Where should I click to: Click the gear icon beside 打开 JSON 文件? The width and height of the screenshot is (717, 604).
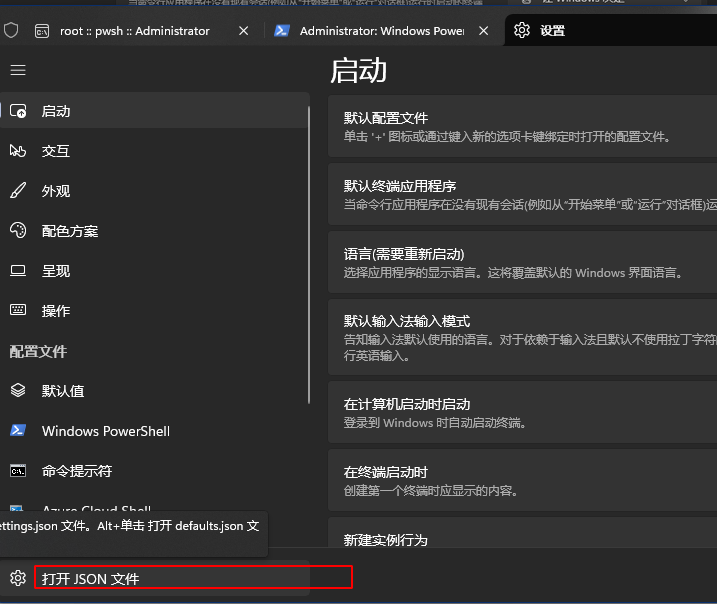17,578
